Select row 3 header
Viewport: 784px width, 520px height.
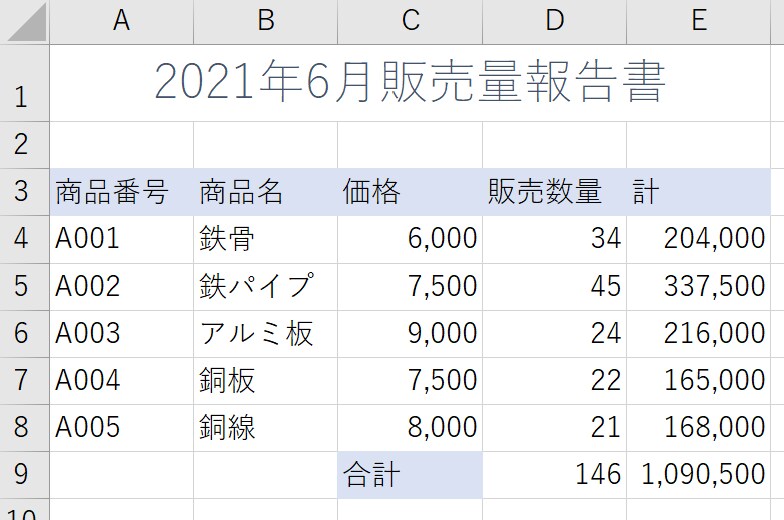click(x=24, y=192)
